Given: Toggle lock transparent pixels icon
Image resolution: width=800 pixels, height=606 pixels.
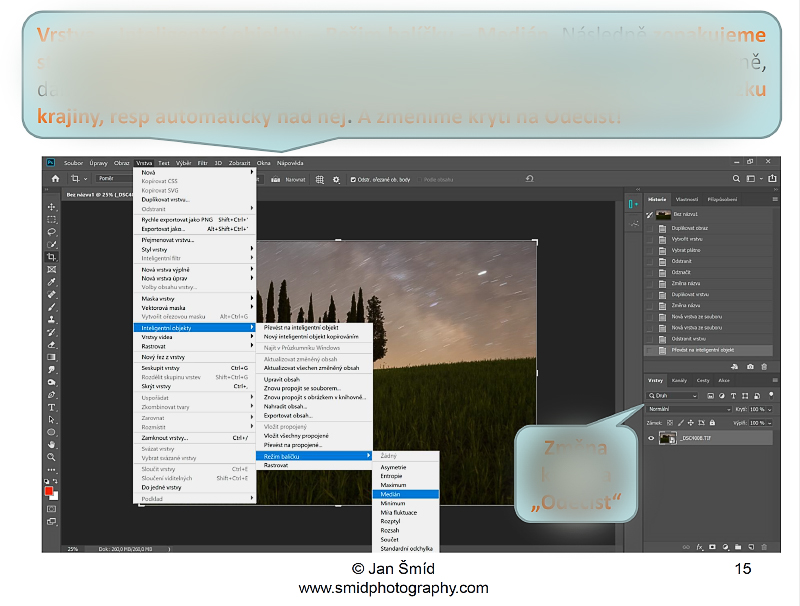Looking at the screenshot, I should [670, 423].
